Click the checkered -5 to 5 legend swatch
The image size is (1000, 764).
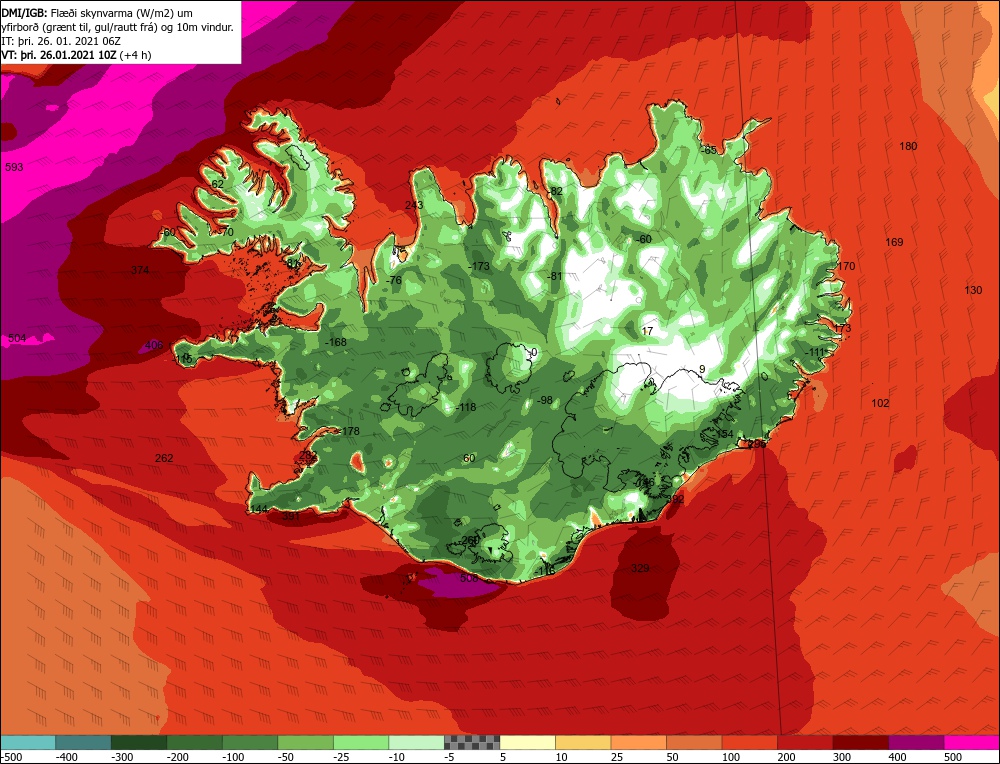tap(472, 742)
